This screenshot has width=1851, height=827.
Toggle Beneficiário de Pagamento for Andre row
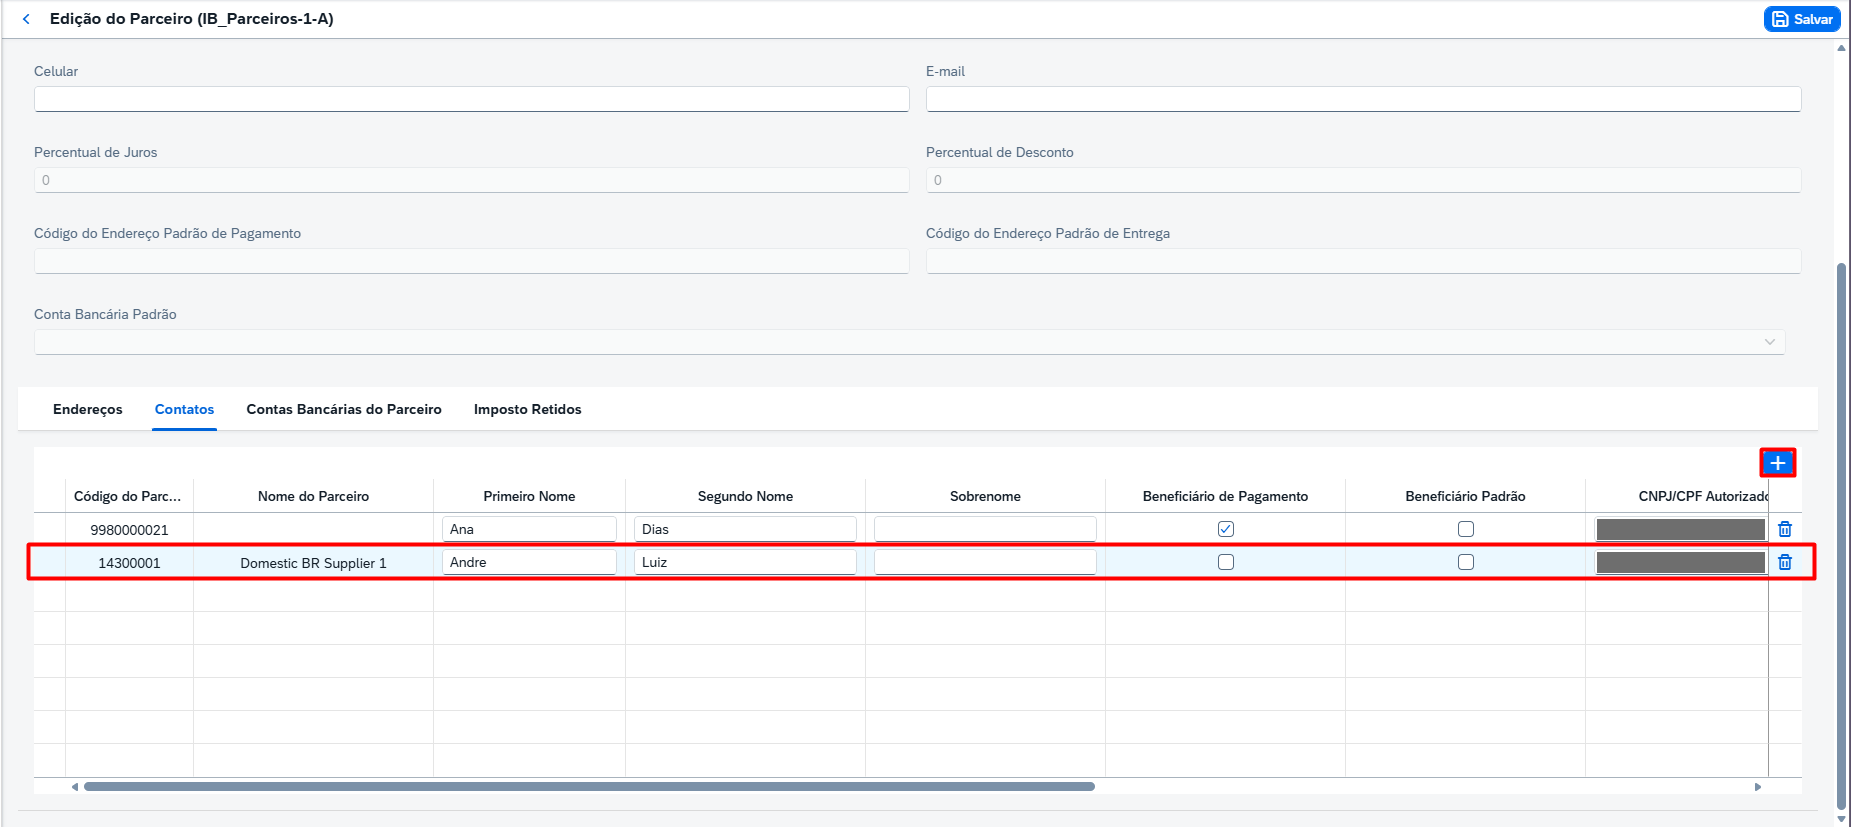1226,562
